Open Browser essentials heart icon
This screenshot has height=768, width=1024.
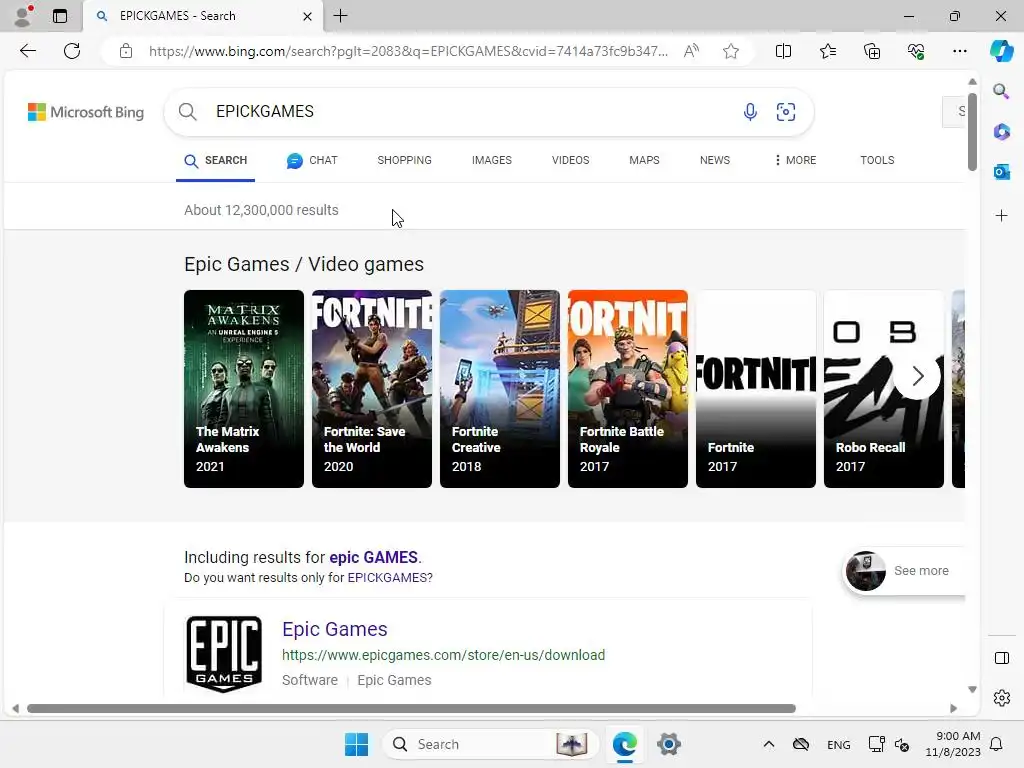916,51
